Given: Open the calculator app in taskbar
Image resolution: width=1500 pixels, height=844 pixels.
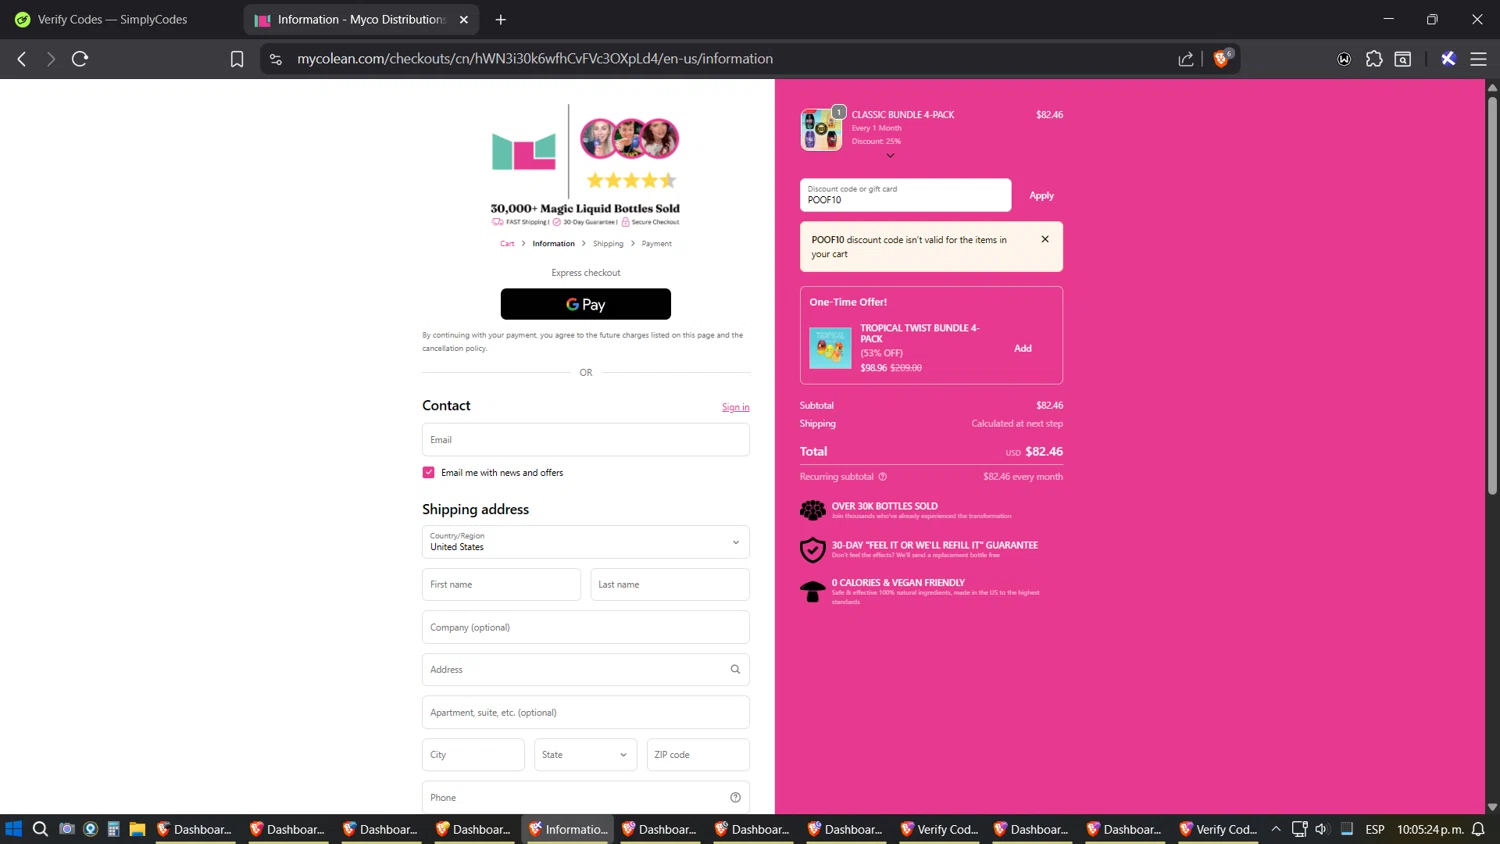Looking at the screenshot, I should coord(113,829).
